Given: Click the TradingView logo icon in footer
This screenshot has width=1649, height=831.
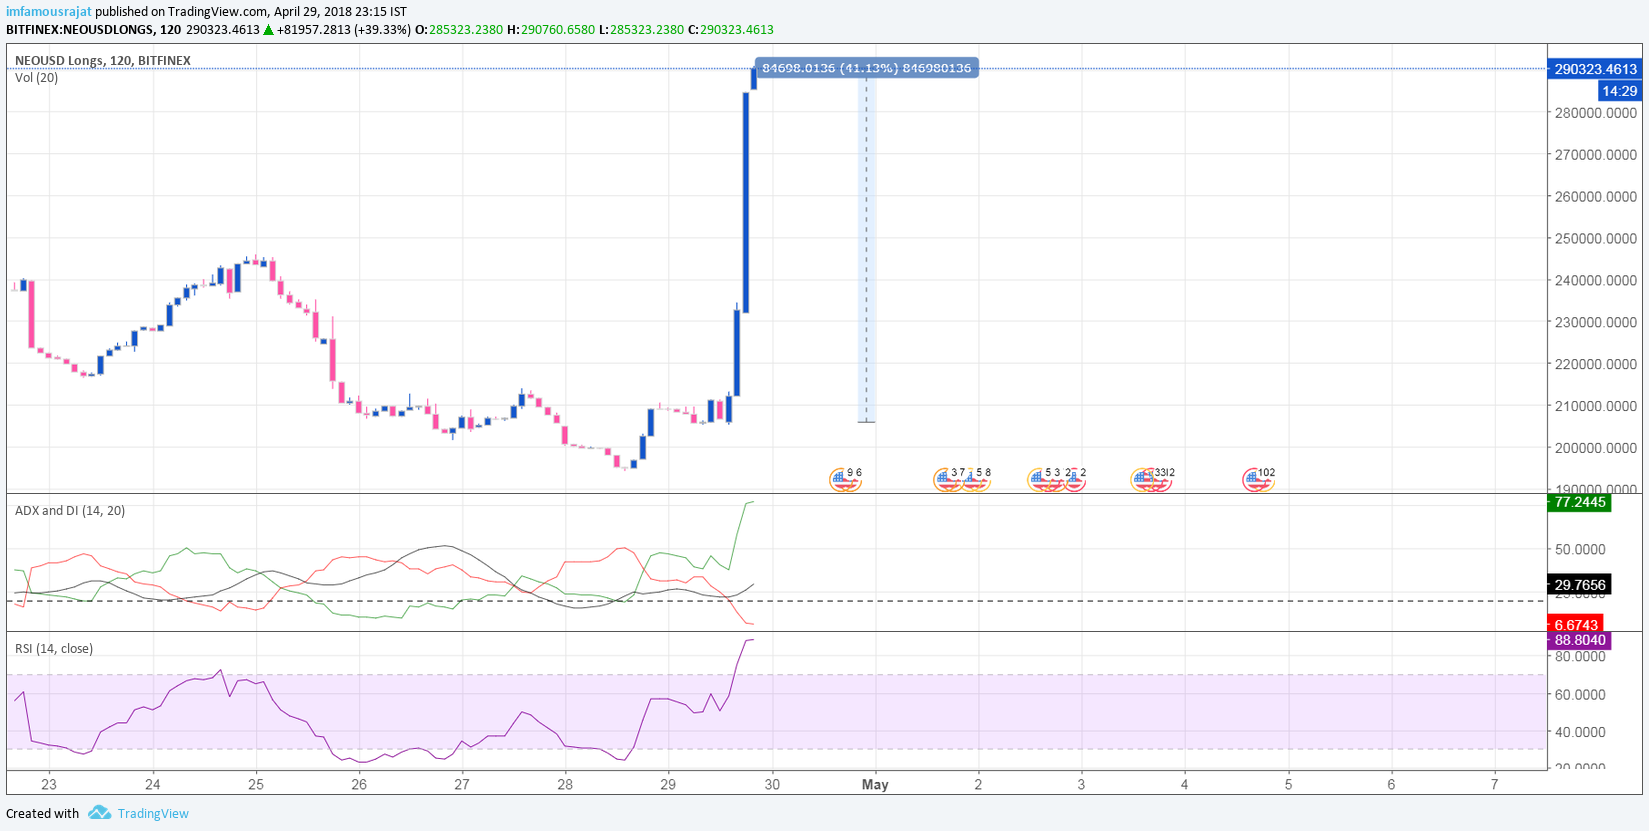Looking at the screenshot, I should click(99, 813).
